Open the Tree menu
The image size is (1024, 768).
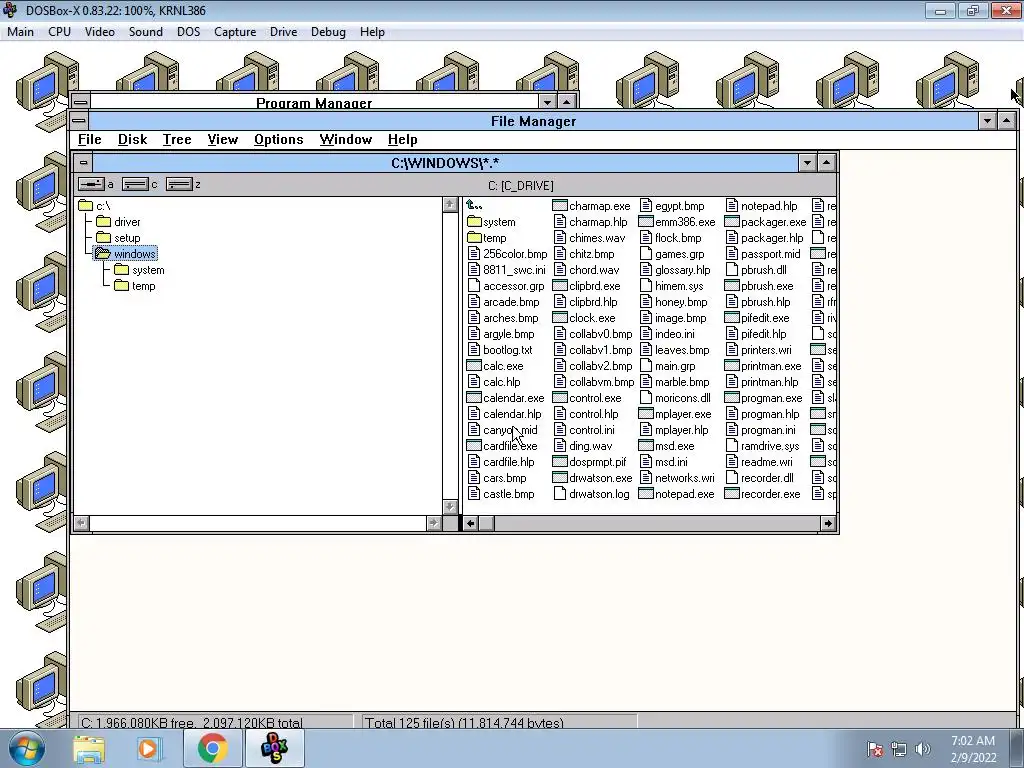(177, 140)
